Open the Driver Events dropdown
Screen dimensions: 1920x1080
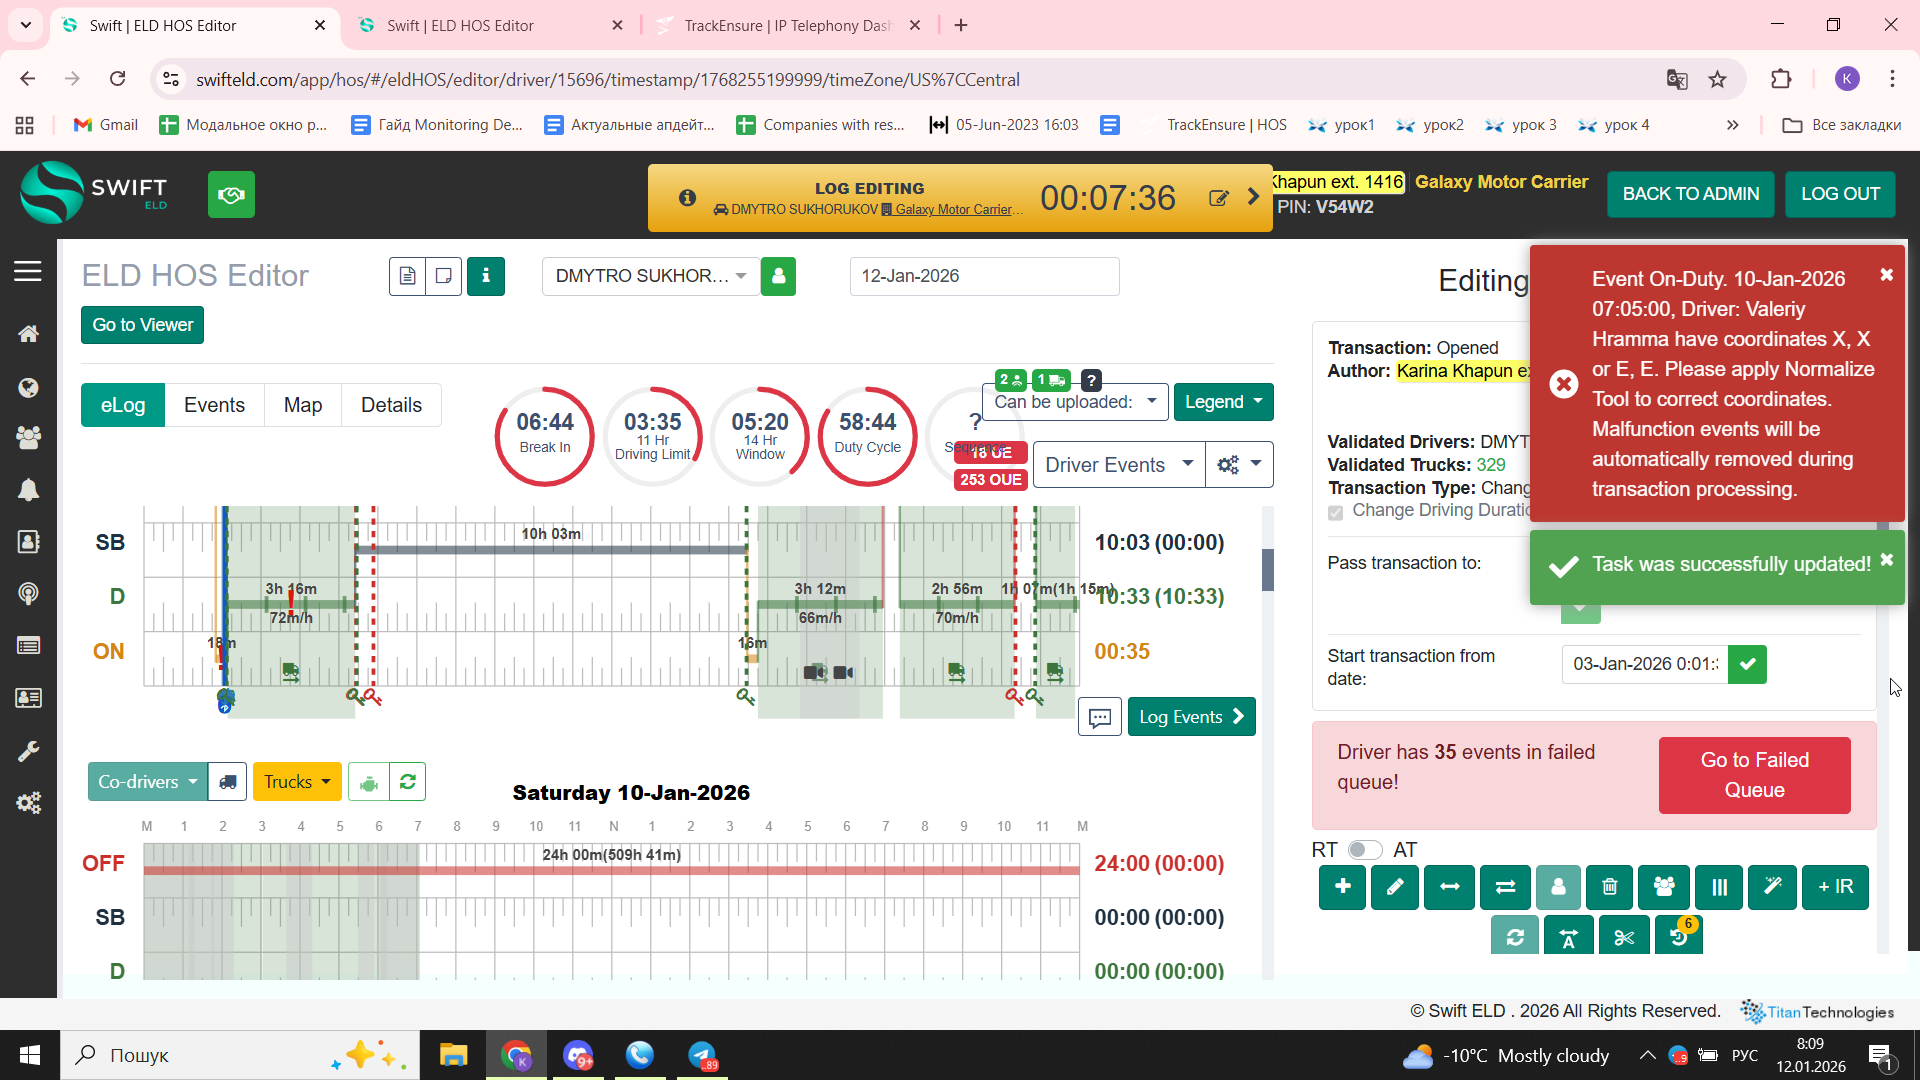(1117, 465)
